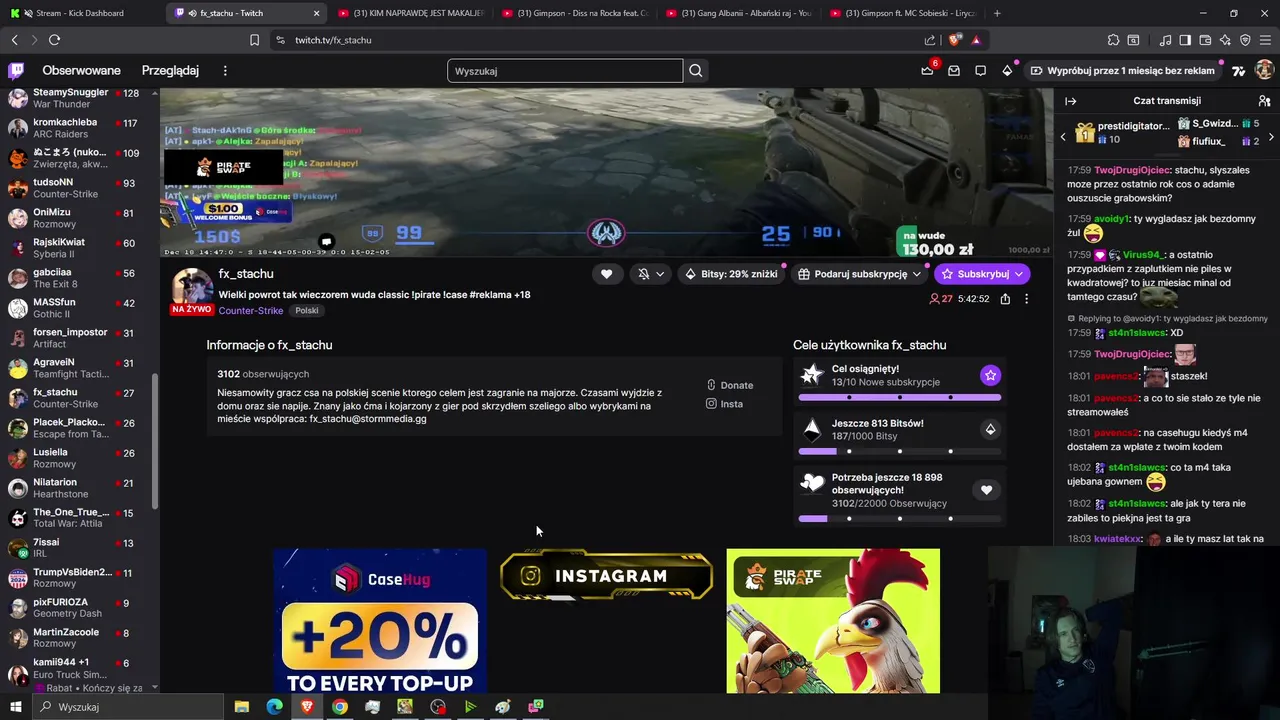Open SteamySnuggler channel in sidebar
The width and height of the screenshot is (1280, 720).
coord(79,98)
